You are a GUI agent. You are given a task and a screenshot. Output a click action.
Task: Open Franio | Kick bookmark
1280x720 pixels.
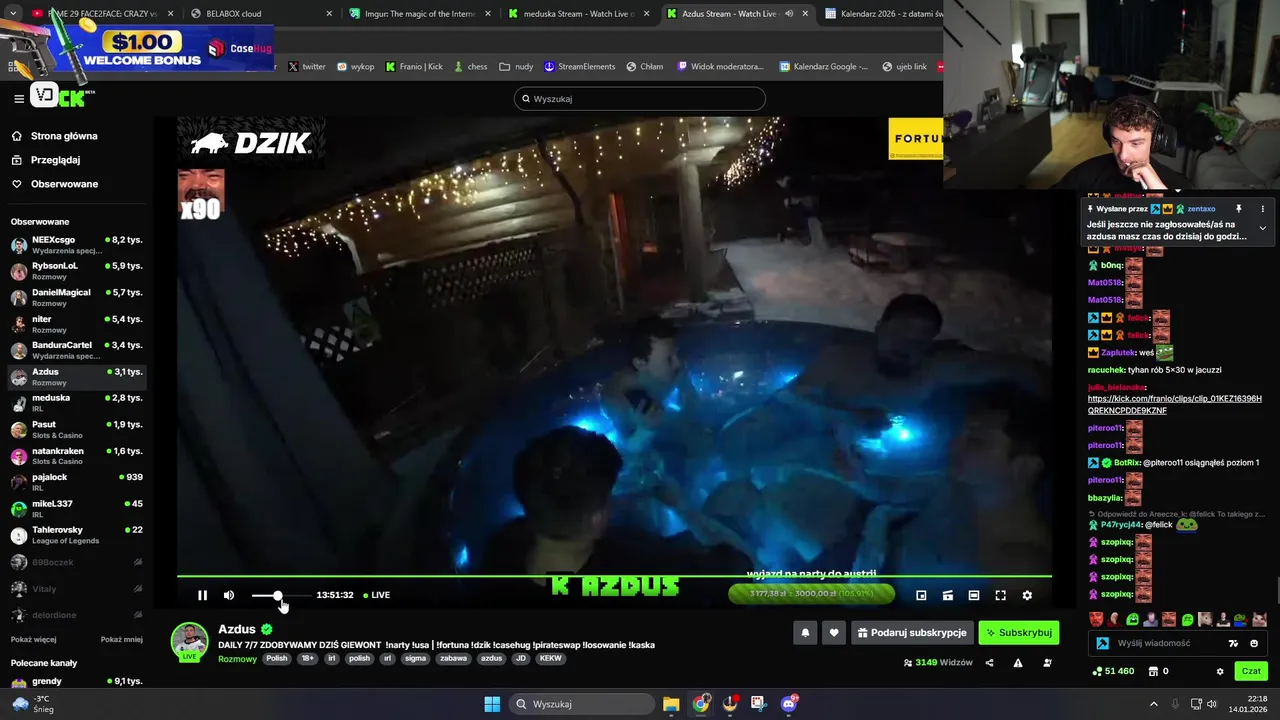tap(414, 67)
